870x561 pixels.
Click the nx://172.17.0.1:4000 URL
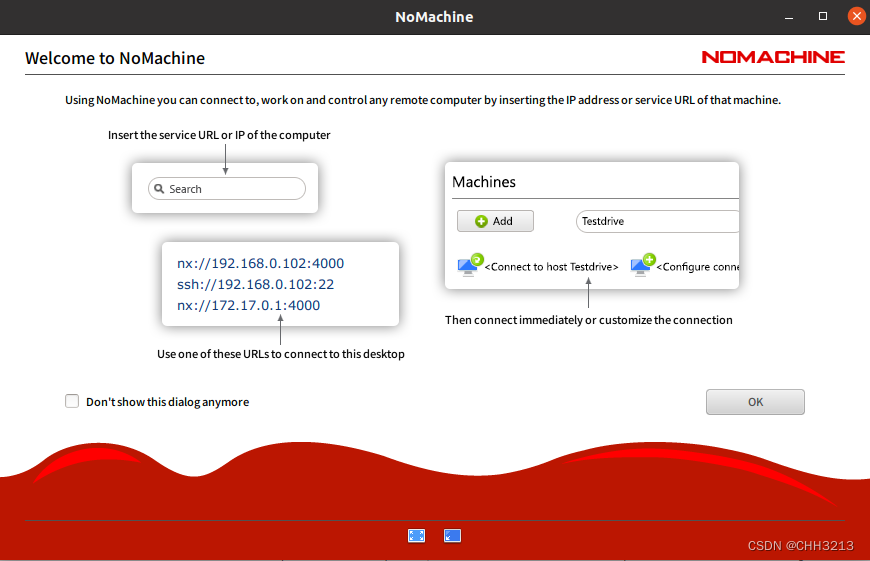[x=249, y=305]
